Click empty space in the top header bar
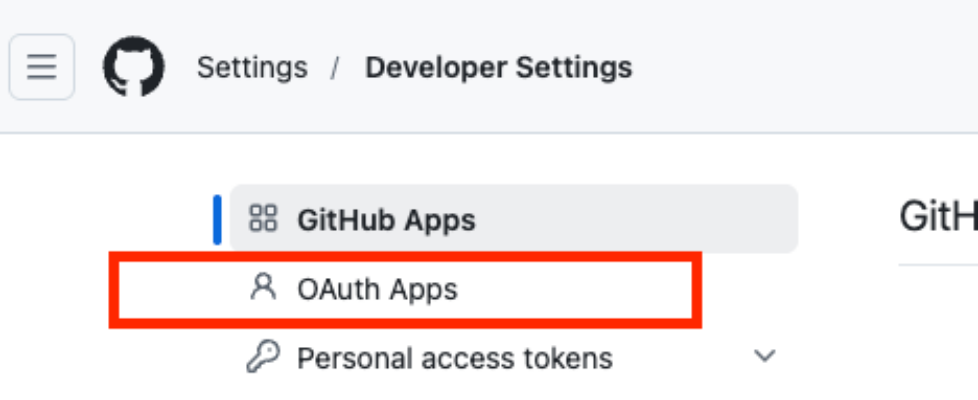 coord(800,68)
